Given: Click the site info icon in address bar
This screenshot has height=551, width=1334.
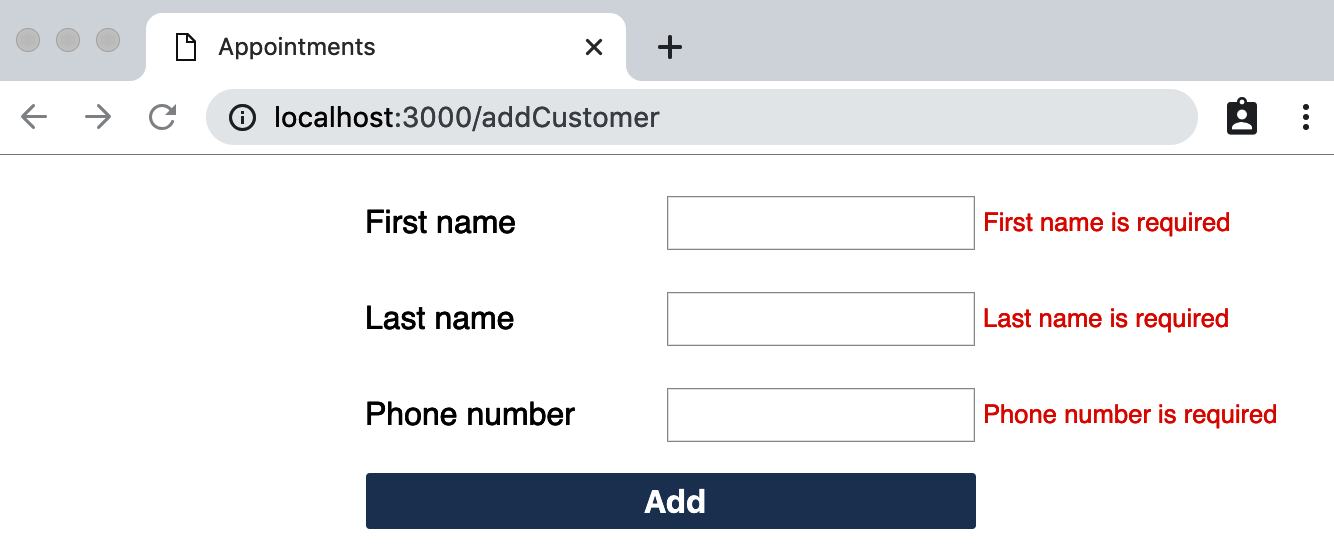Looking at the screenshot, I should coord(242,118).
